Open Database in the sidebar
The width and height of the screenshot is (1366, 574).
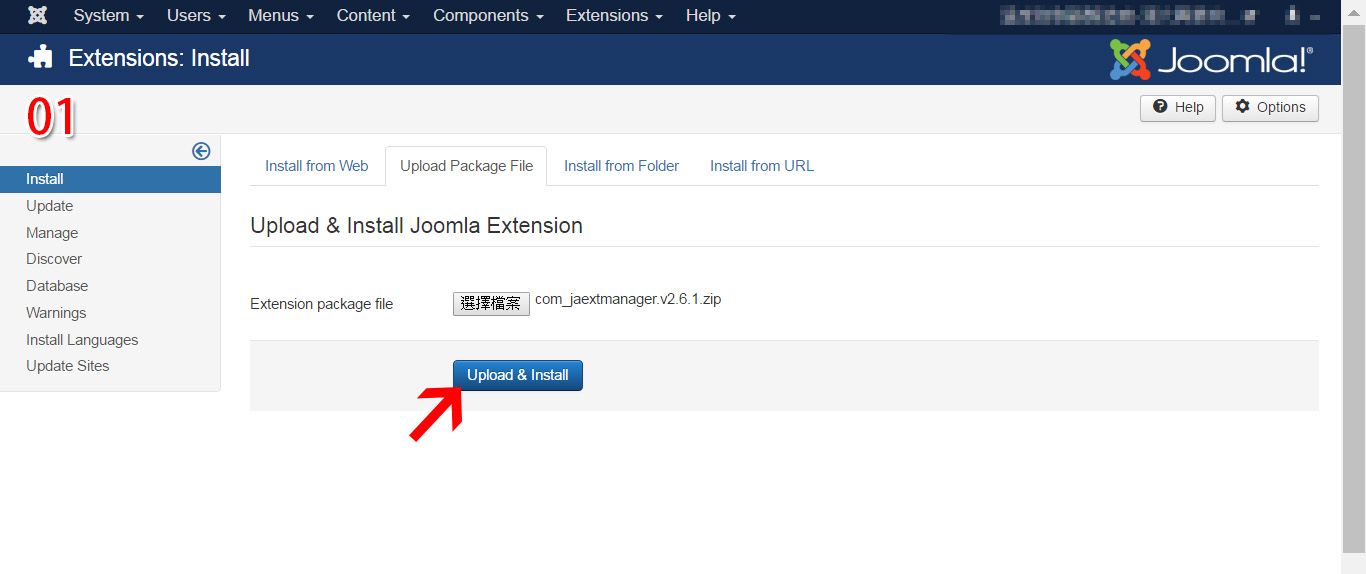pos(57,286)
